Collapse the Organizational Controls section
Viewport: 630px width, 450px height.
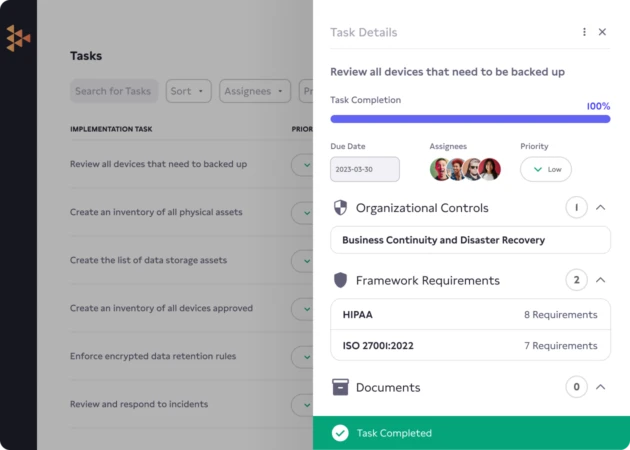point(601,208)
